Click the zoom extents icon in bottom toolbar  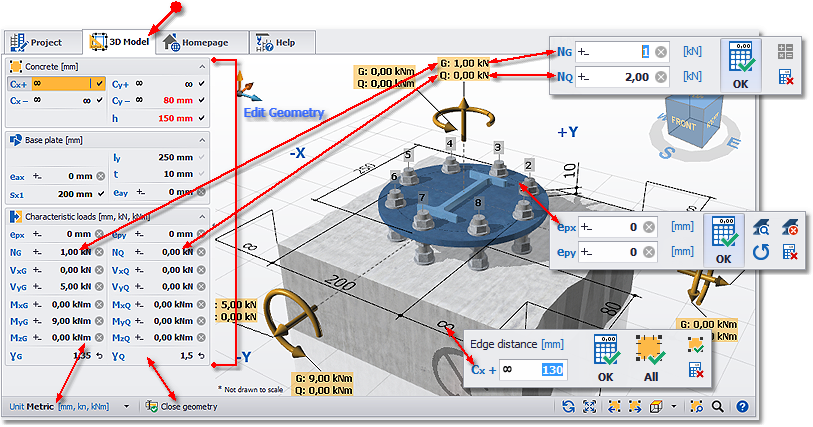[590, 407]
